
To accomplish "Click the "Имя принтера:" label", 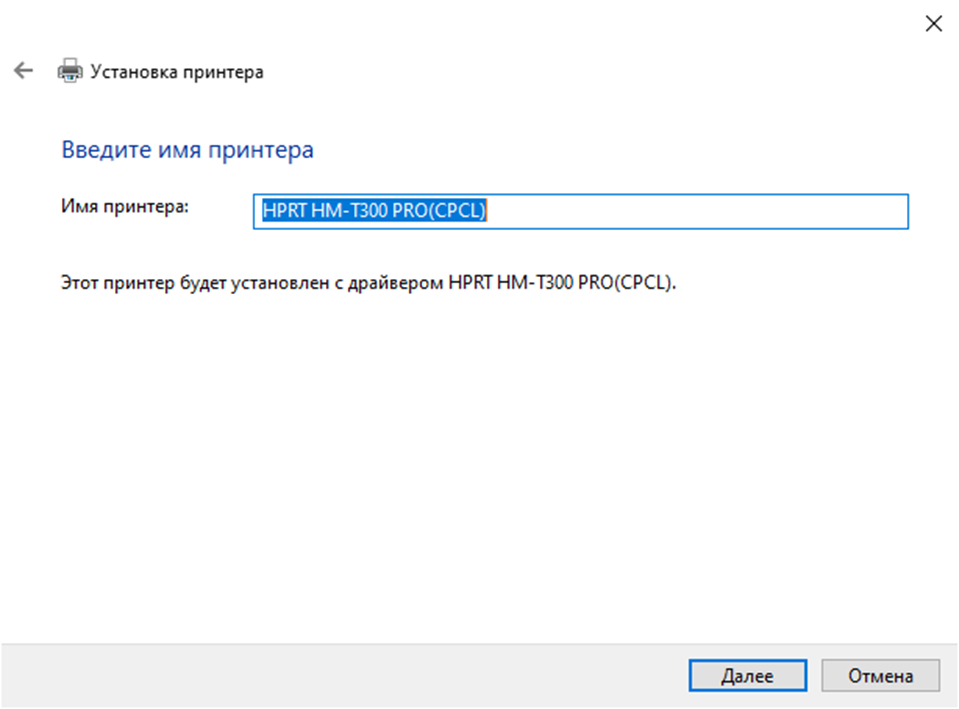I will [125, 206].
